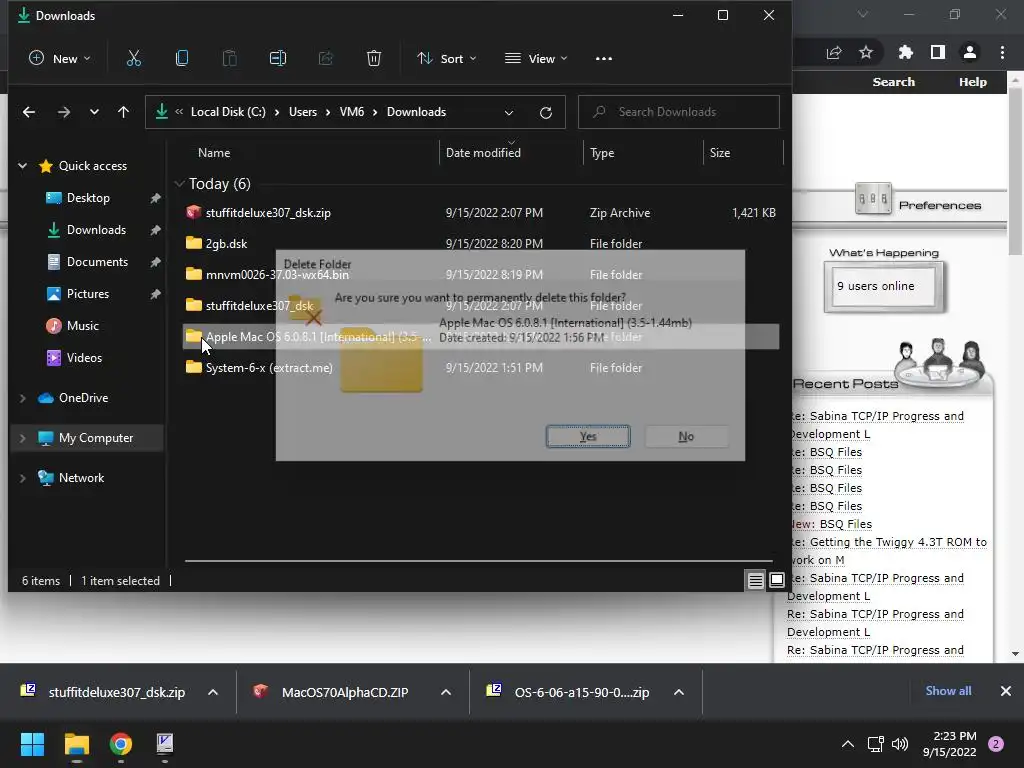Open the View dropdown menu
This screenshot has height=768, width=1024.
[x=536, y=59]
